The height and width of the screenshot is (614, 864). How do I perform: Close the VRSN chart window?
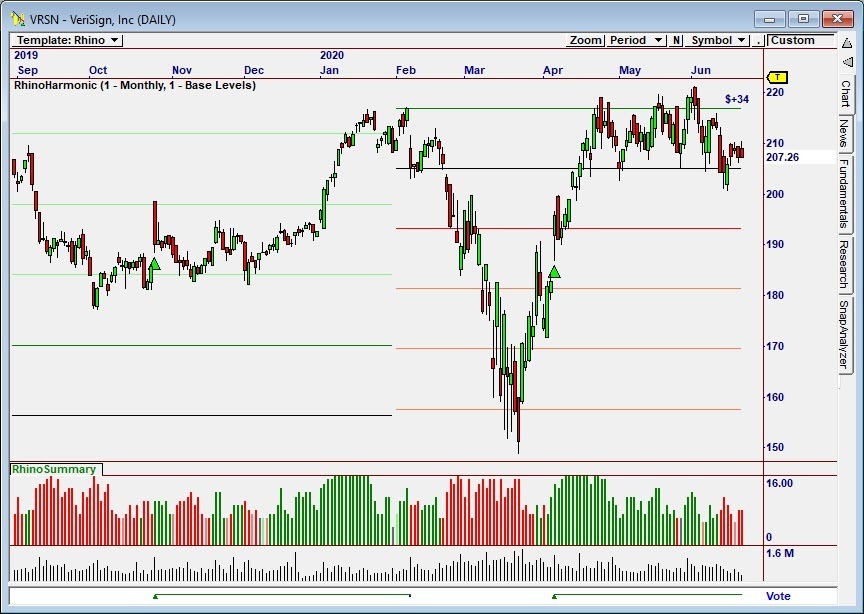(838, 19)
